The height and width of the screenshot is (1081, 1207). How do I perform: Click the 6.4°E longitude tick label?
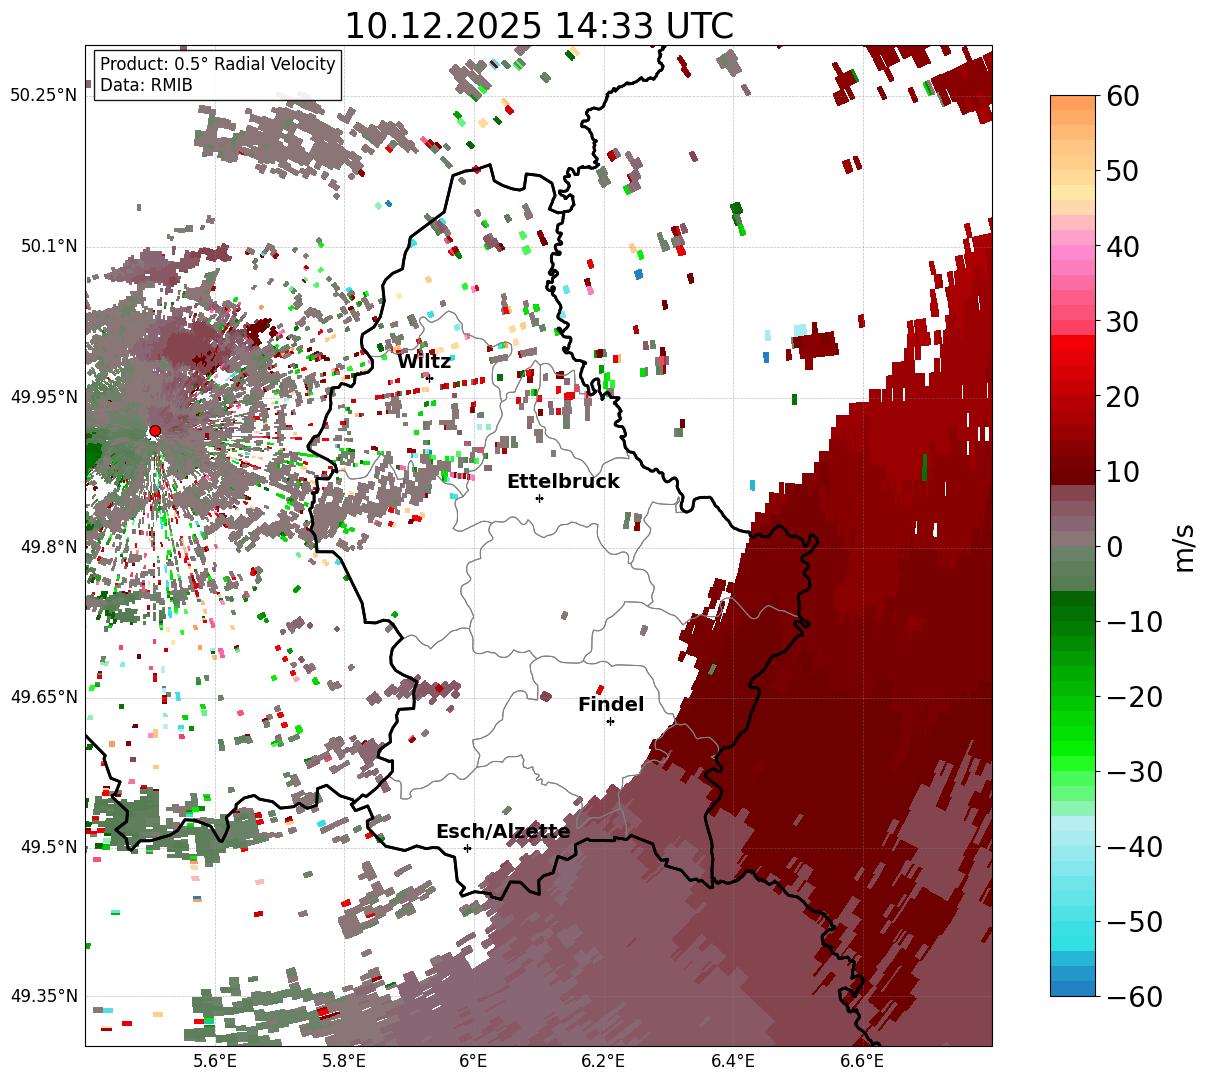733,1062
